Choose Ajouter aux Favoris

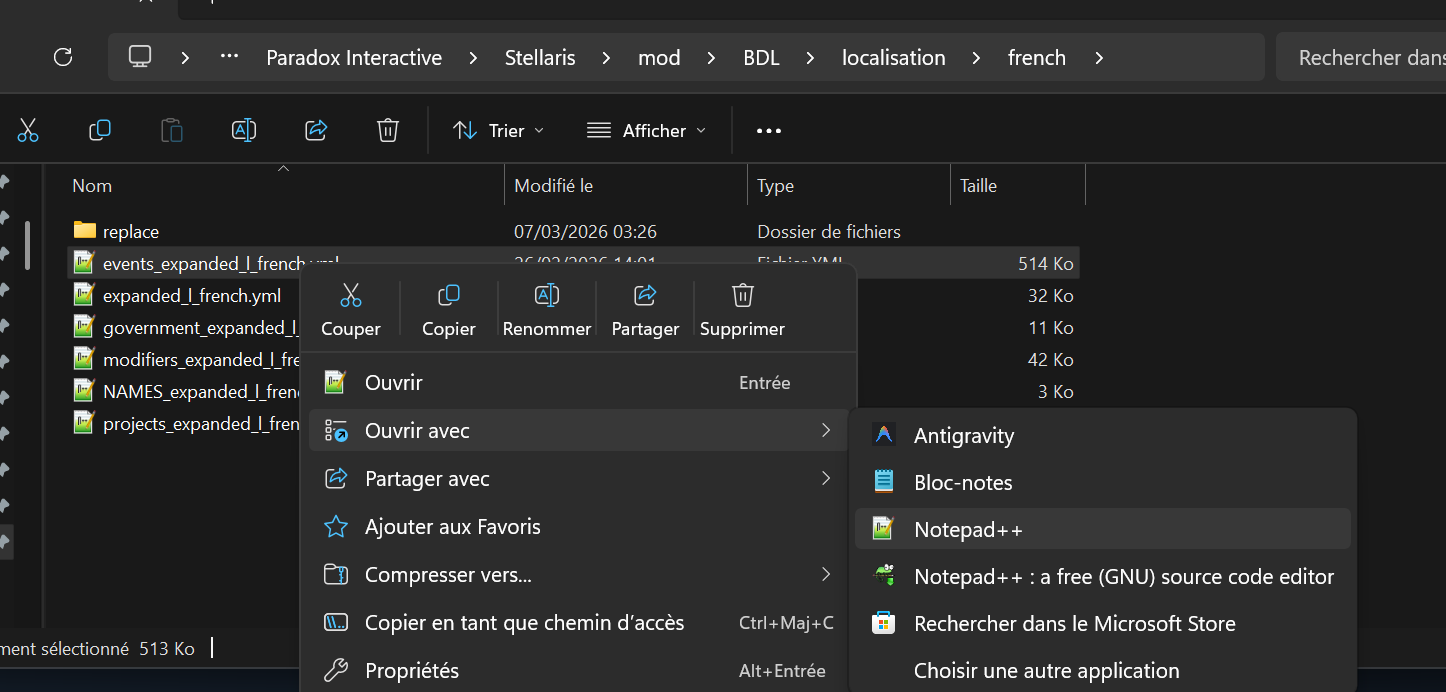578,527
